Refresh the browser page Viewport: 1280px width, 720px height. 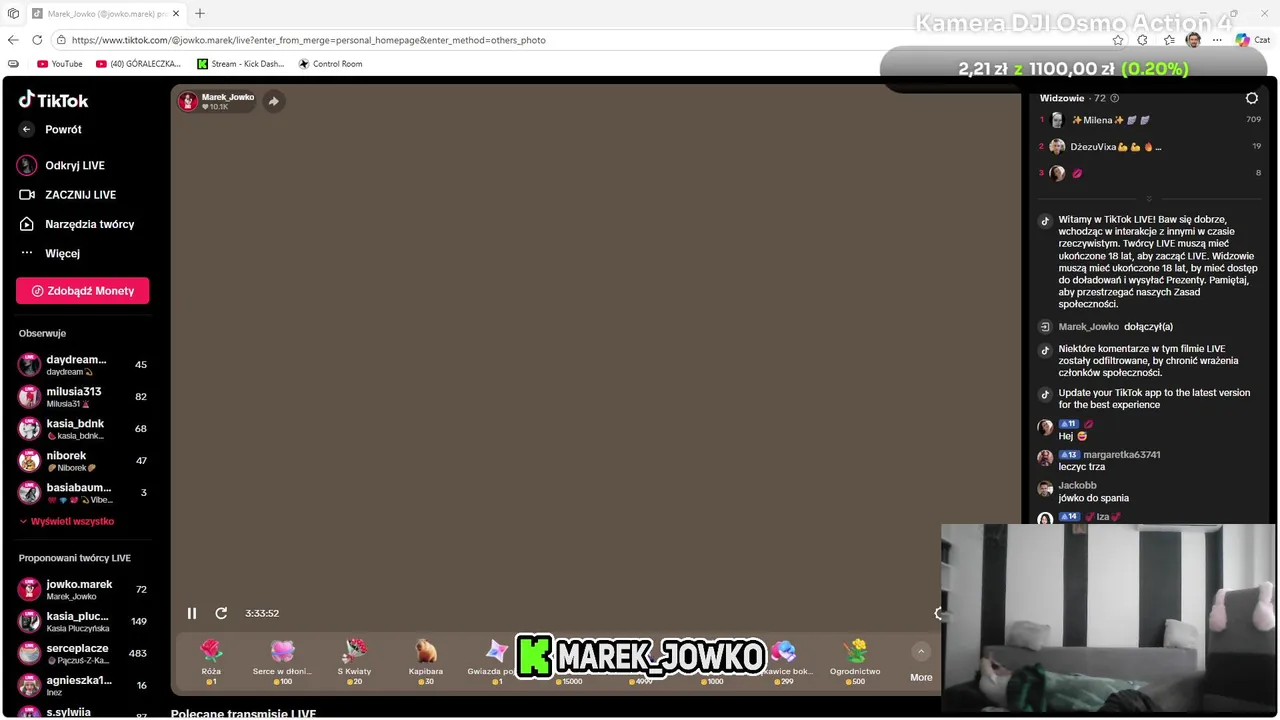click(x=37, y=40)
